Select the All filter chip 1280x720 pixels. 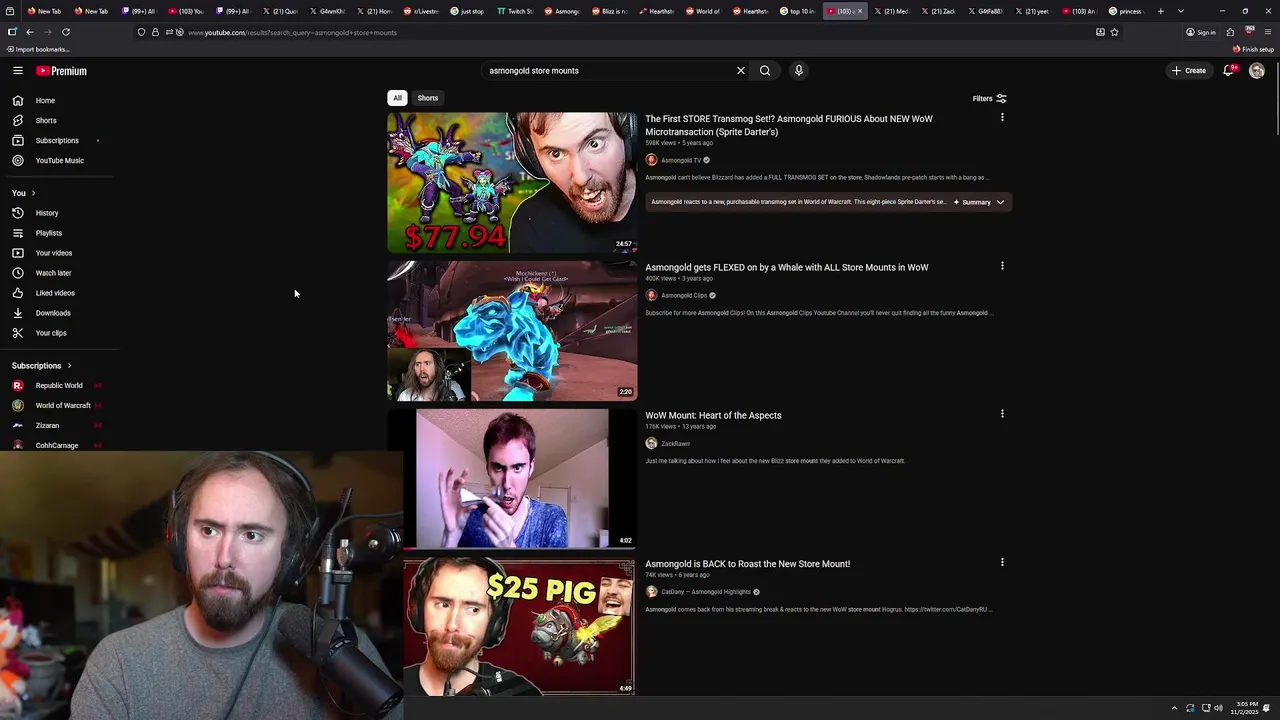(x=397, y=98)
